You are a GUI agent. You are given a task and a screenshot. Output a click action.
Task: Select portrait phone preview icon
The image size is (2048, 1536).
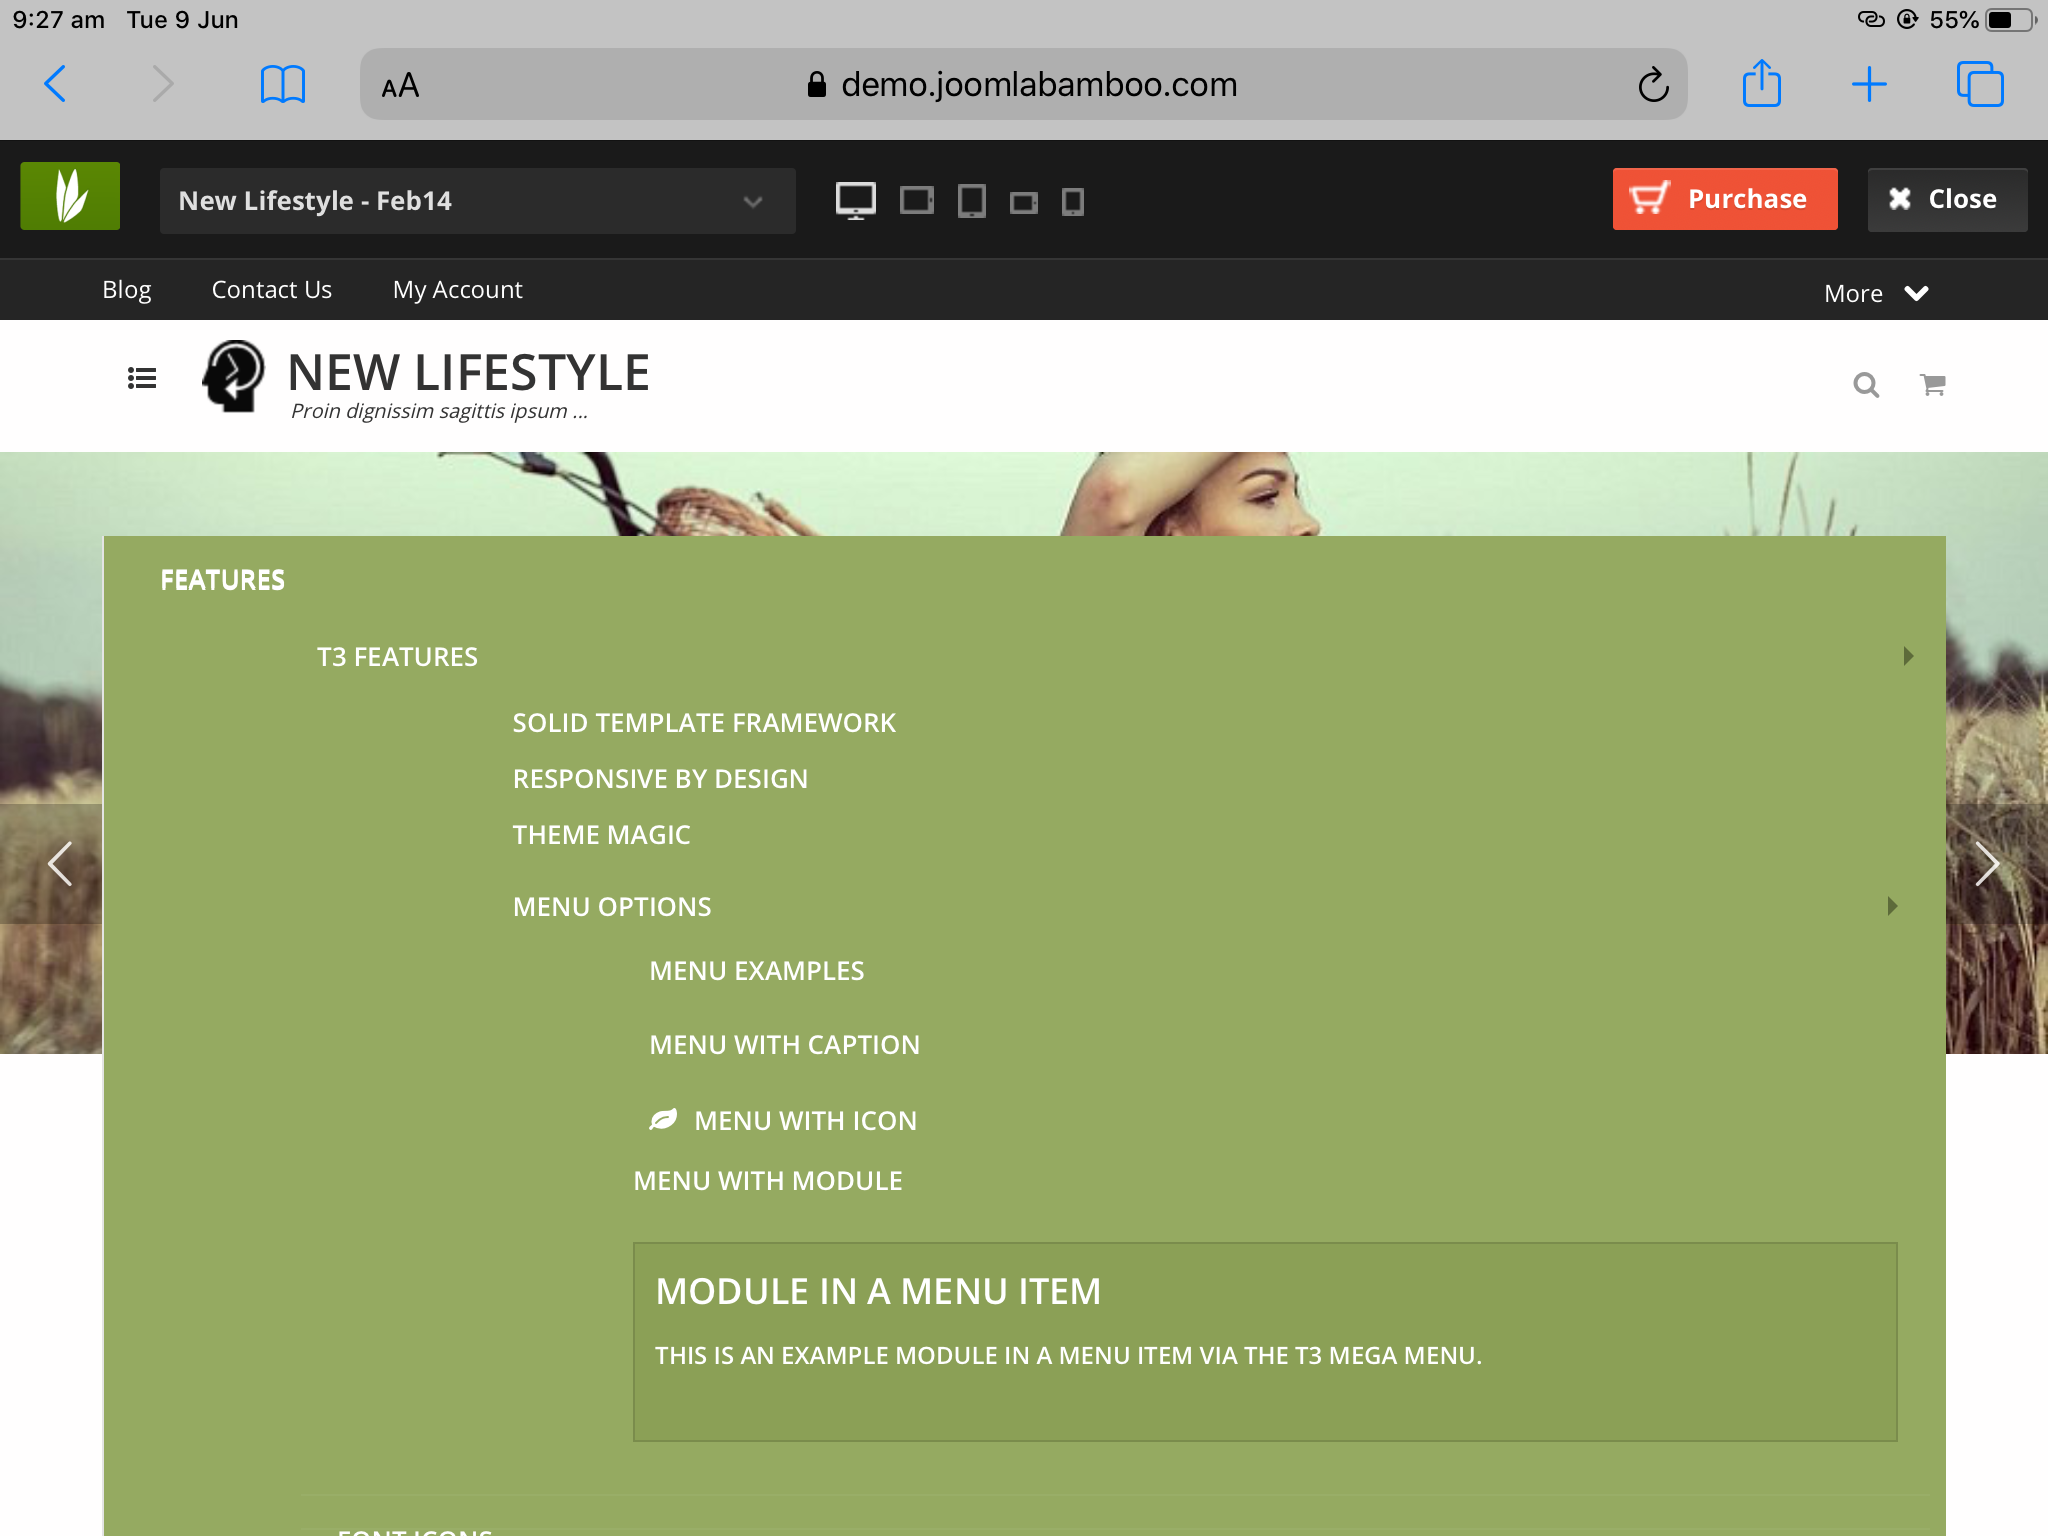click(1072, 202)
